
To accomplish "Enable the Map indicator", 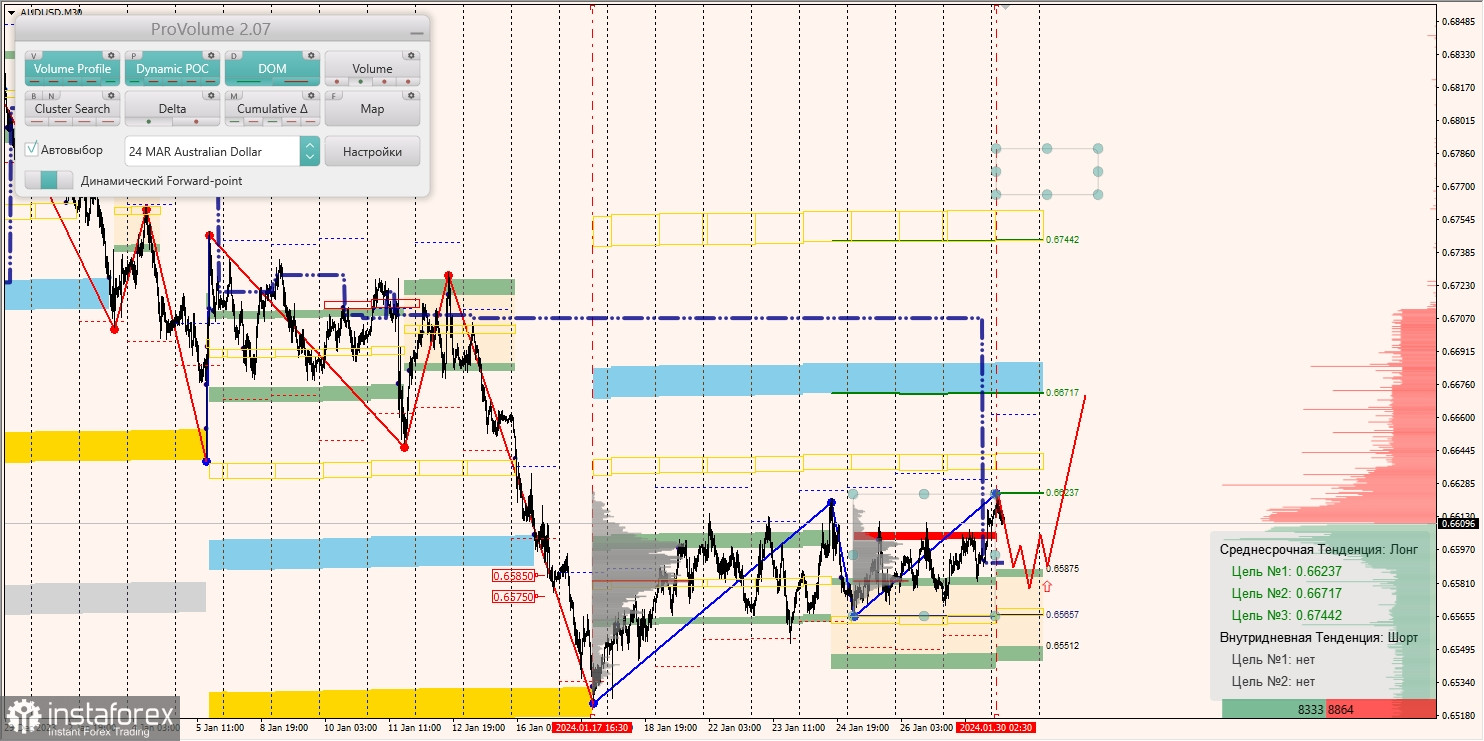I will (x=372, y=109).
